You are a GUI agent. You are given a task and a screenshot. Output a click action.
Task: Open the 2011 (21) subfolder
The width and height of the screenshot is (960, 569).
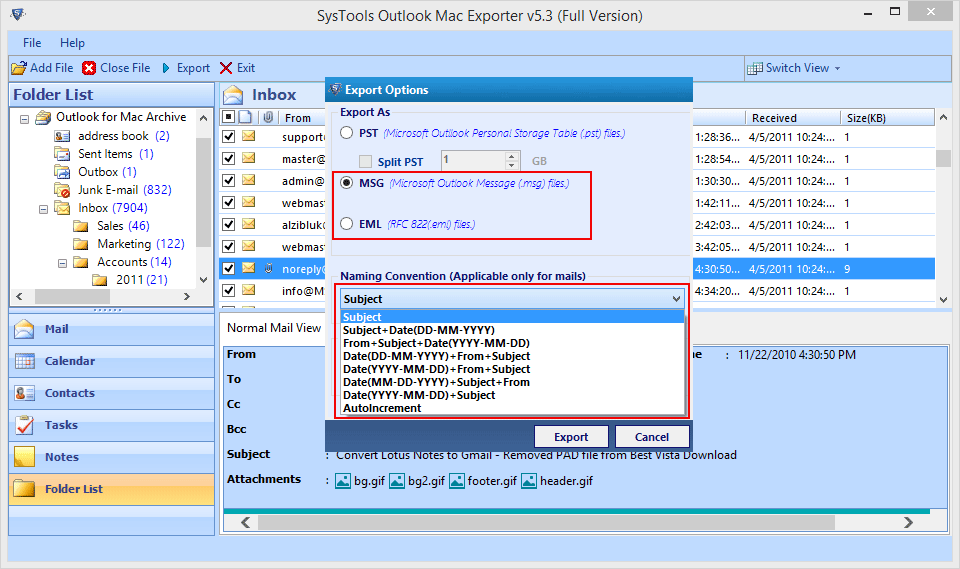coord(141,280)
